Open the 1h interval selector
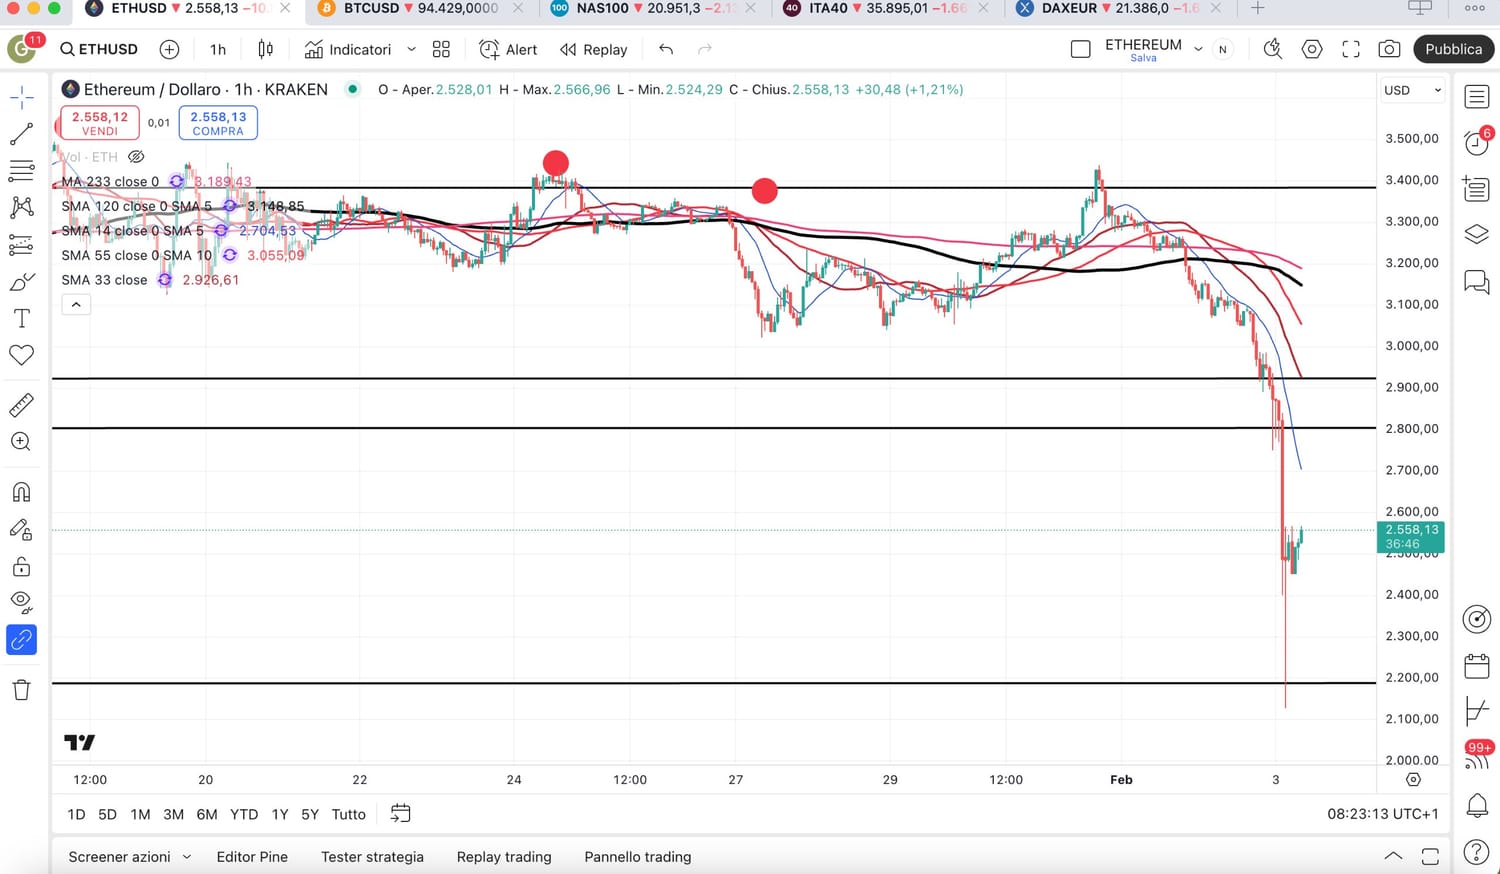The width and height of the screenshot is (1500, 874). pos(218,49)
